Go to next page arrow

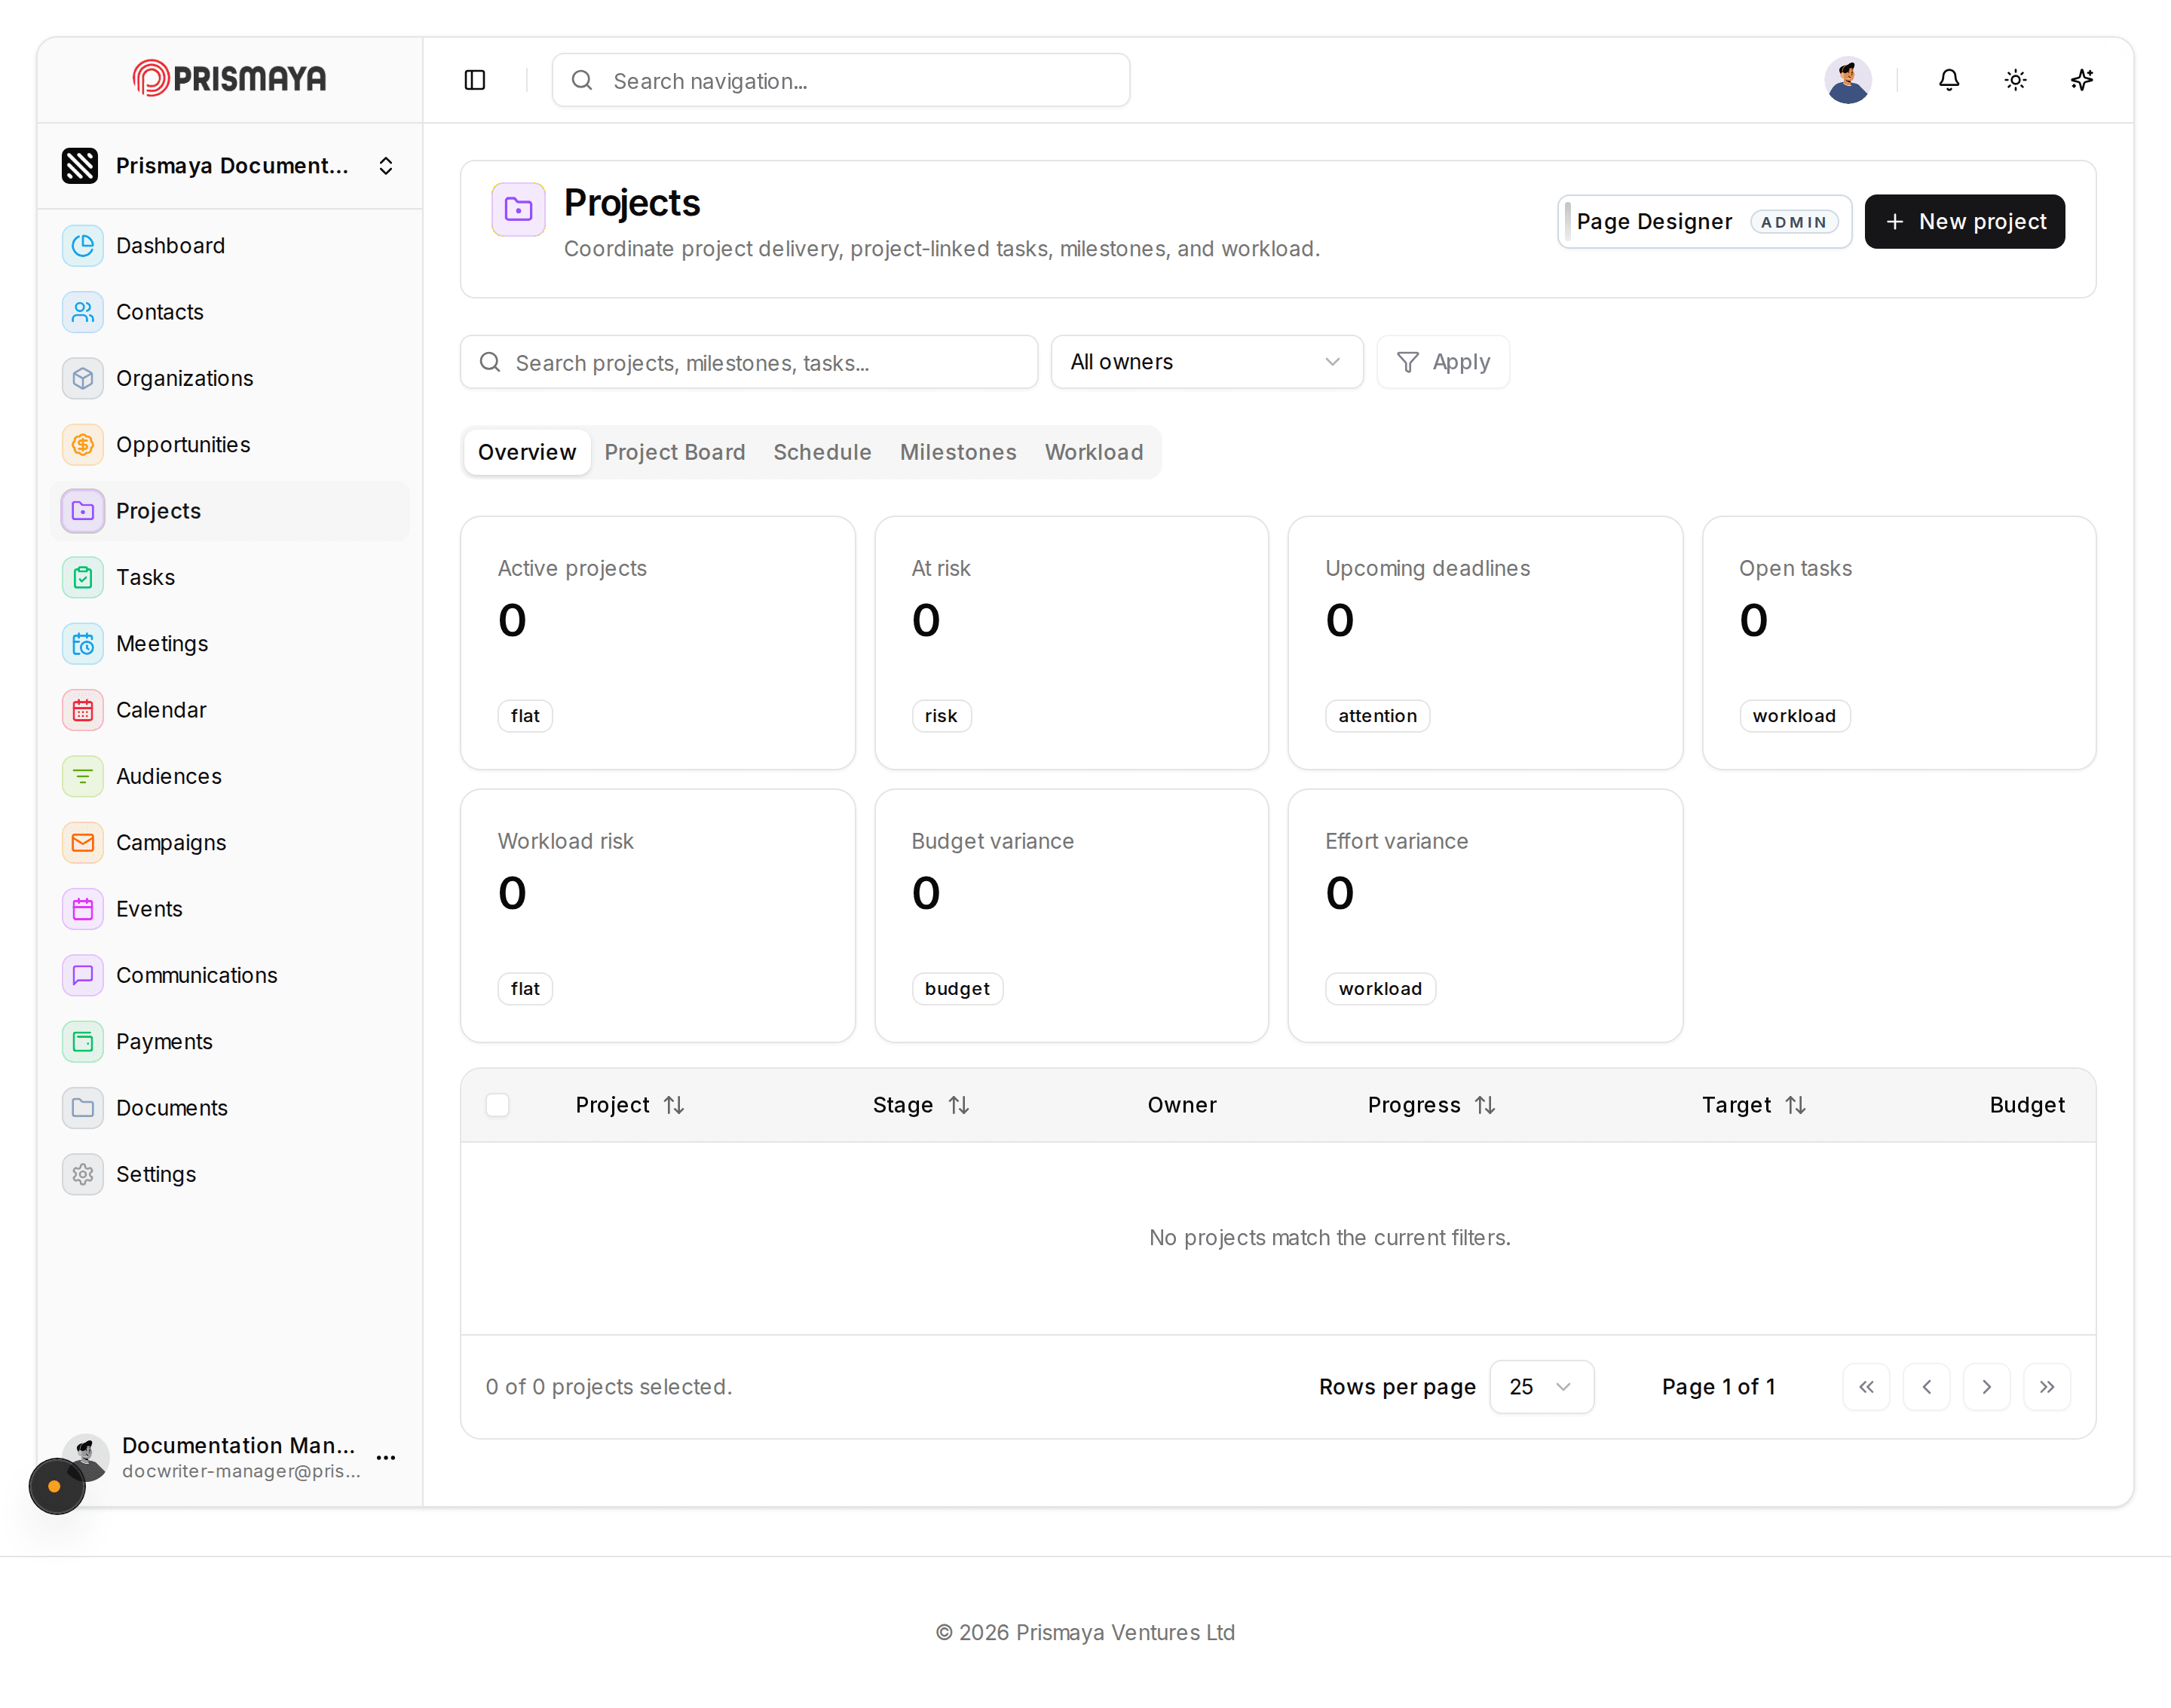pos(1987,1387)
